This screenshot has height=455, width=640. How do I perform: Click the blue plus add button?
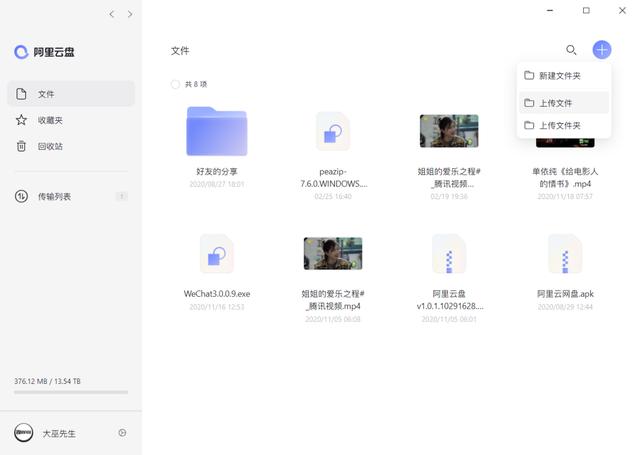tap(602, 50)
